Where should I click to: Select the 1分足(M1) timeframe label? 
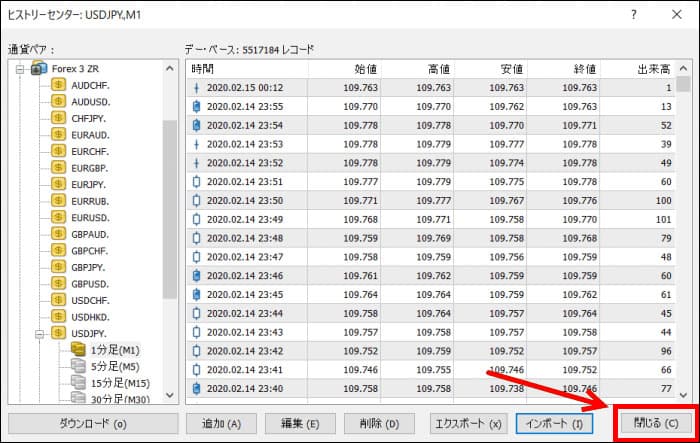(115, 350)
